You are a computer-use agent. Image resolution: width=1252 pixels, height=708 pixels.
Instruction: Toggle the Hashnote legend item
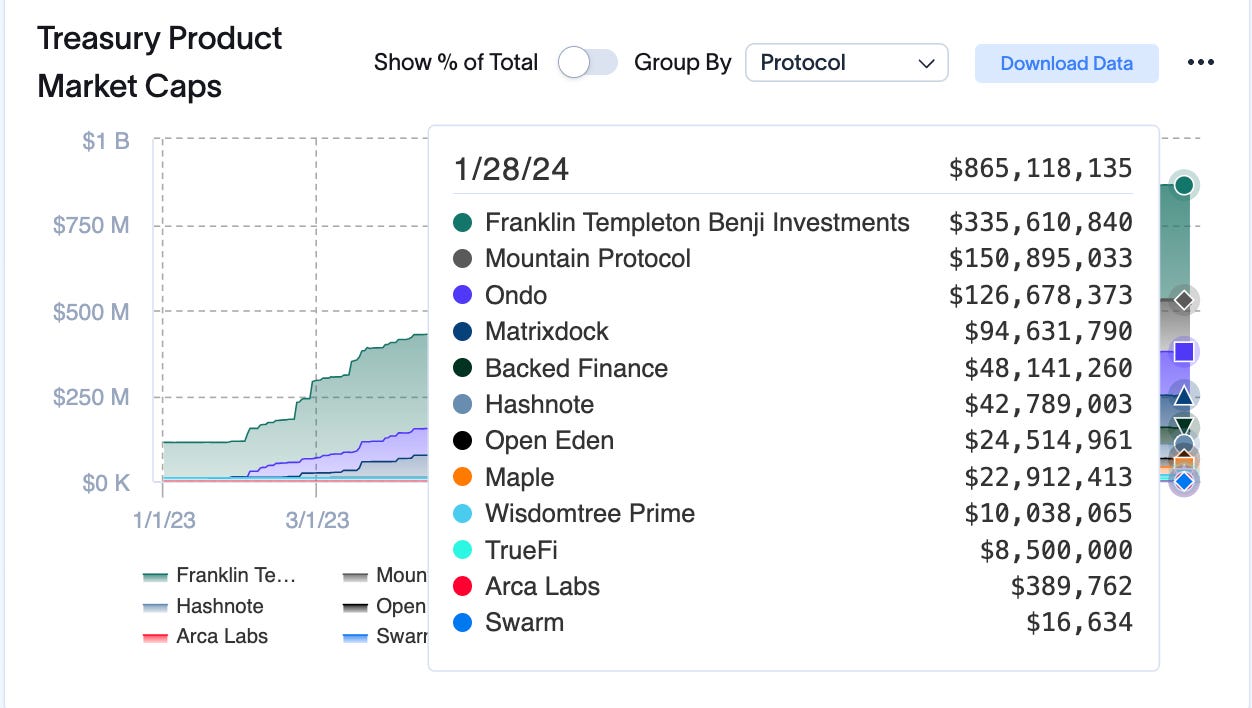[x=204, y=606]
